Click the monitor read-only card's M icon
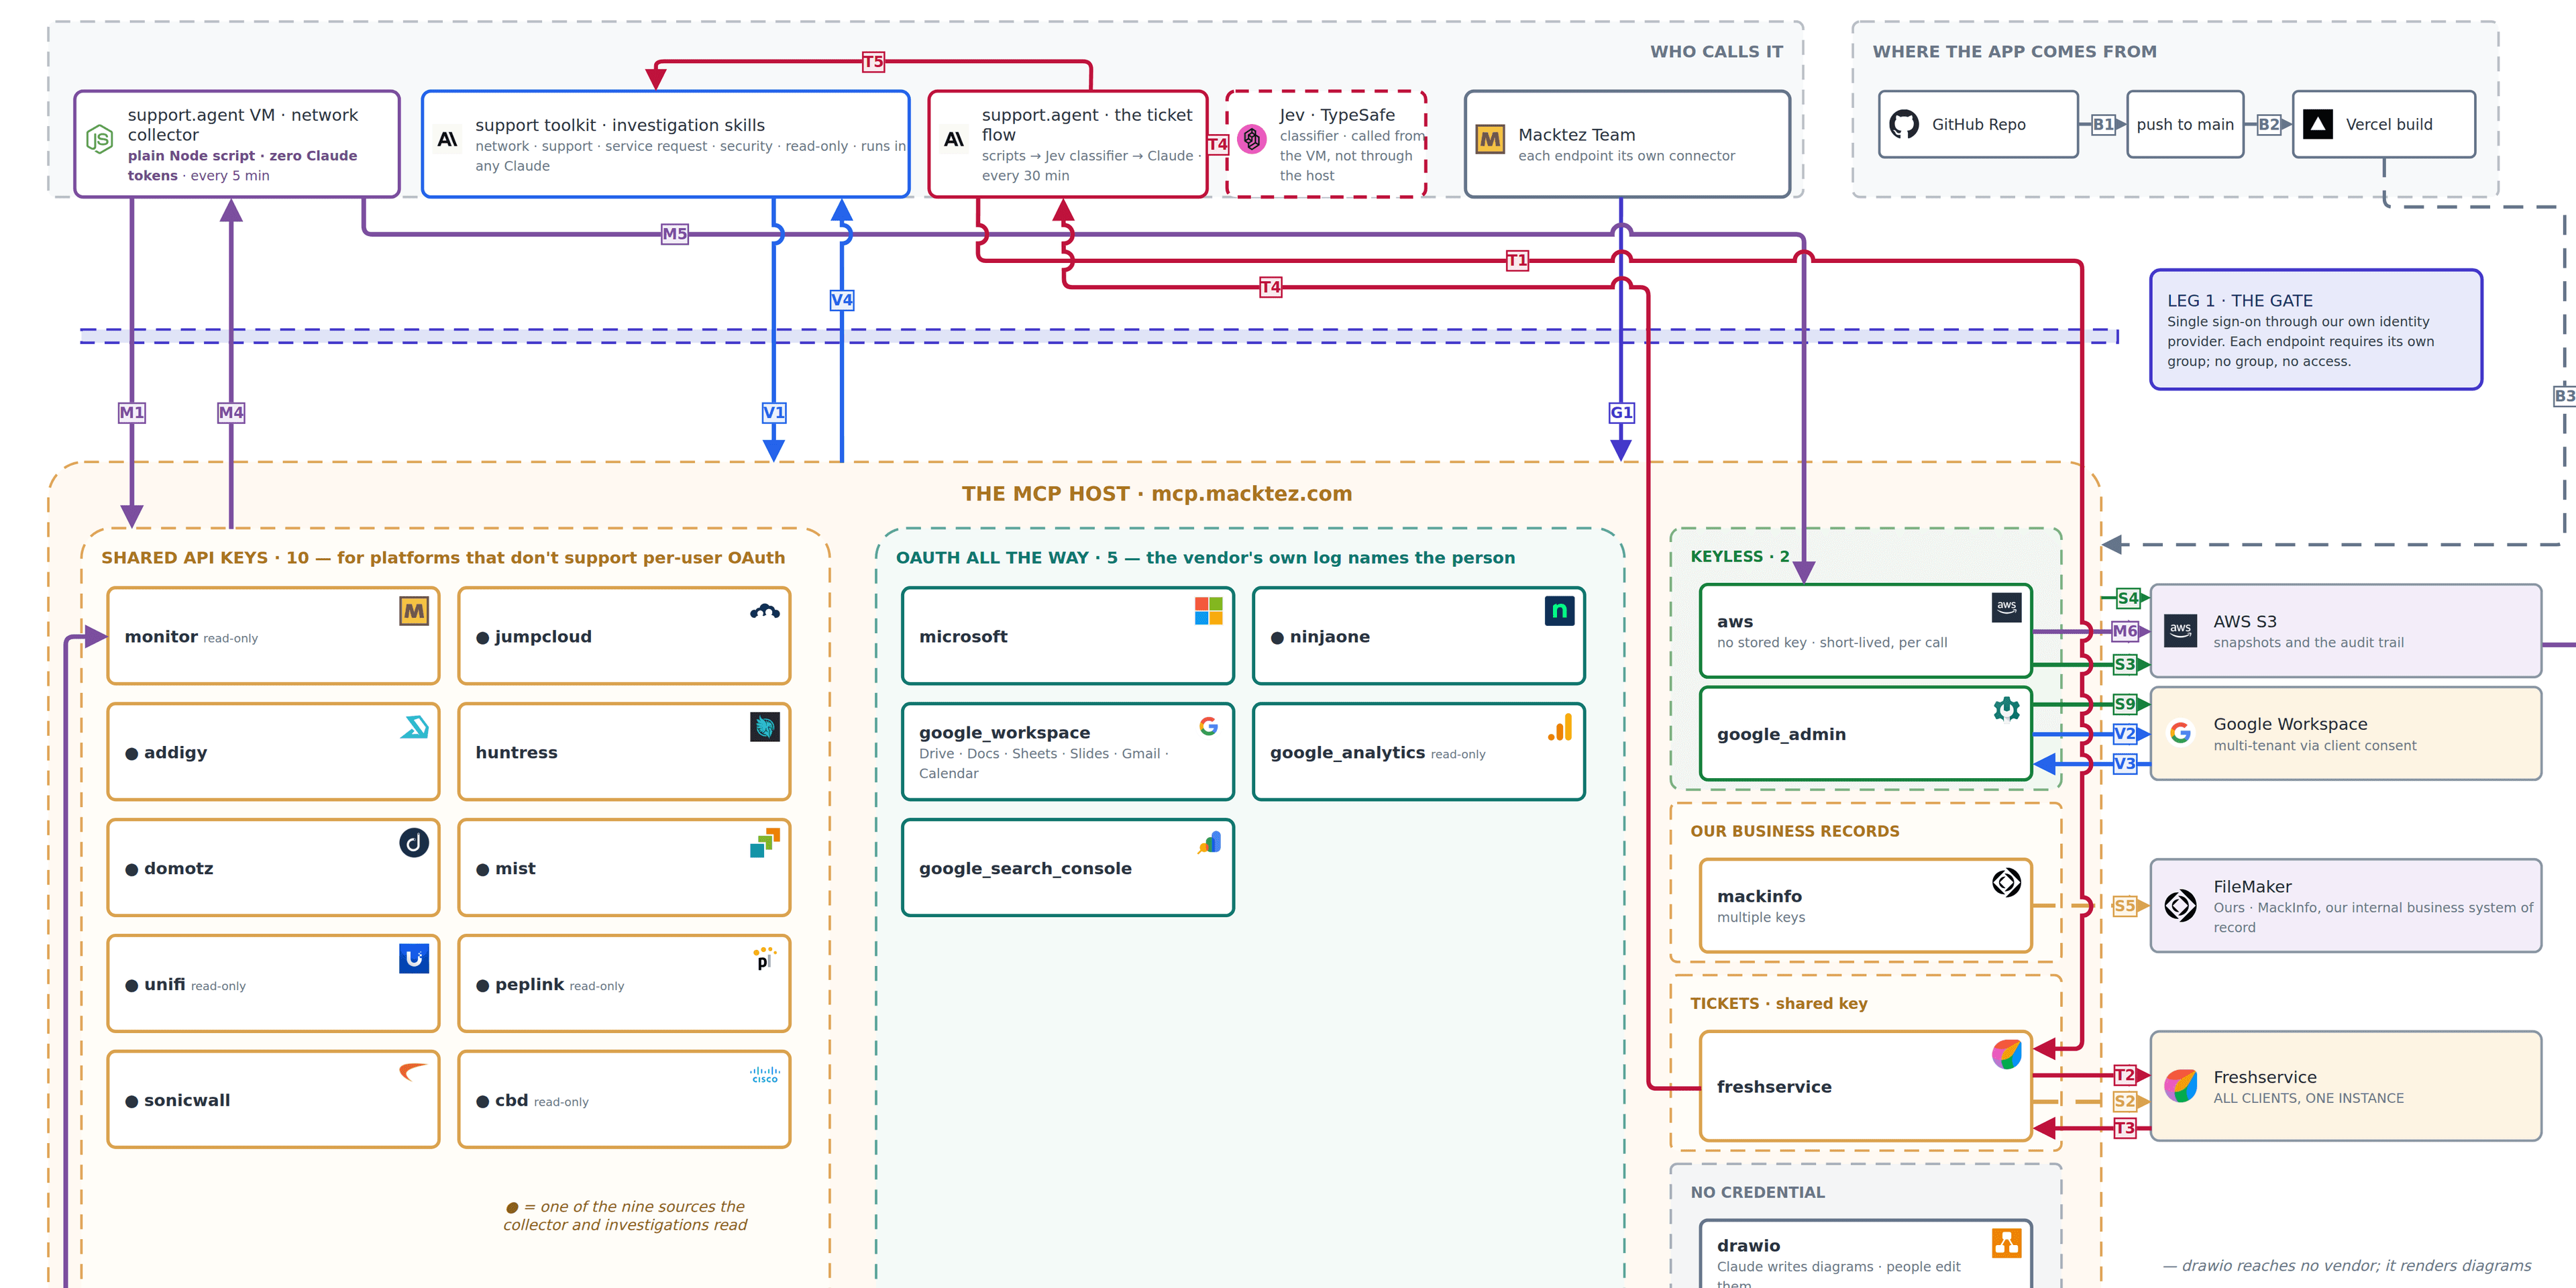 tap(414, 611)
